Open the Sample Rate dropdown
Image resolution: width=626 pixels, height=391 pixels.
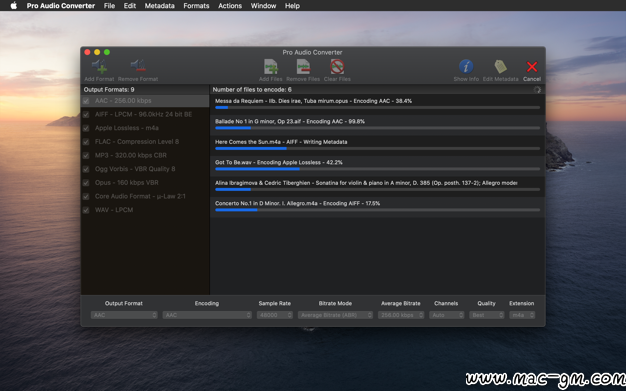[275, 315]
